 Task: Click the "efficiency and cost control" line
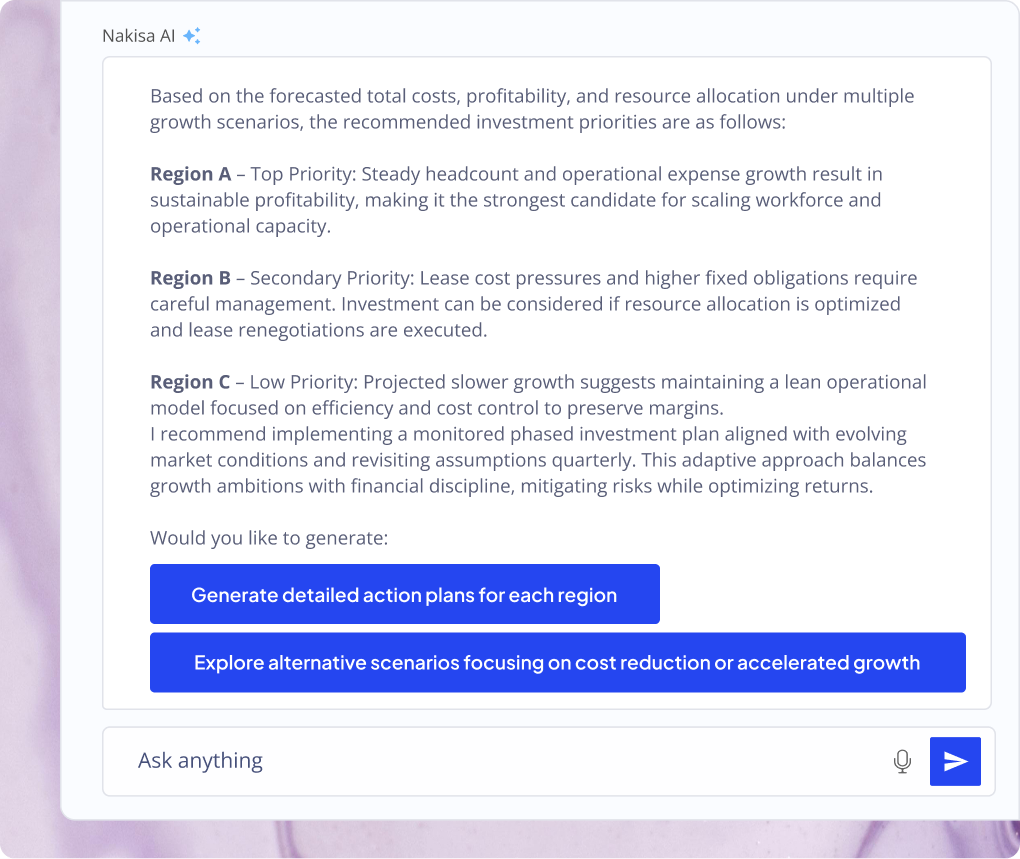coord(436,408)
